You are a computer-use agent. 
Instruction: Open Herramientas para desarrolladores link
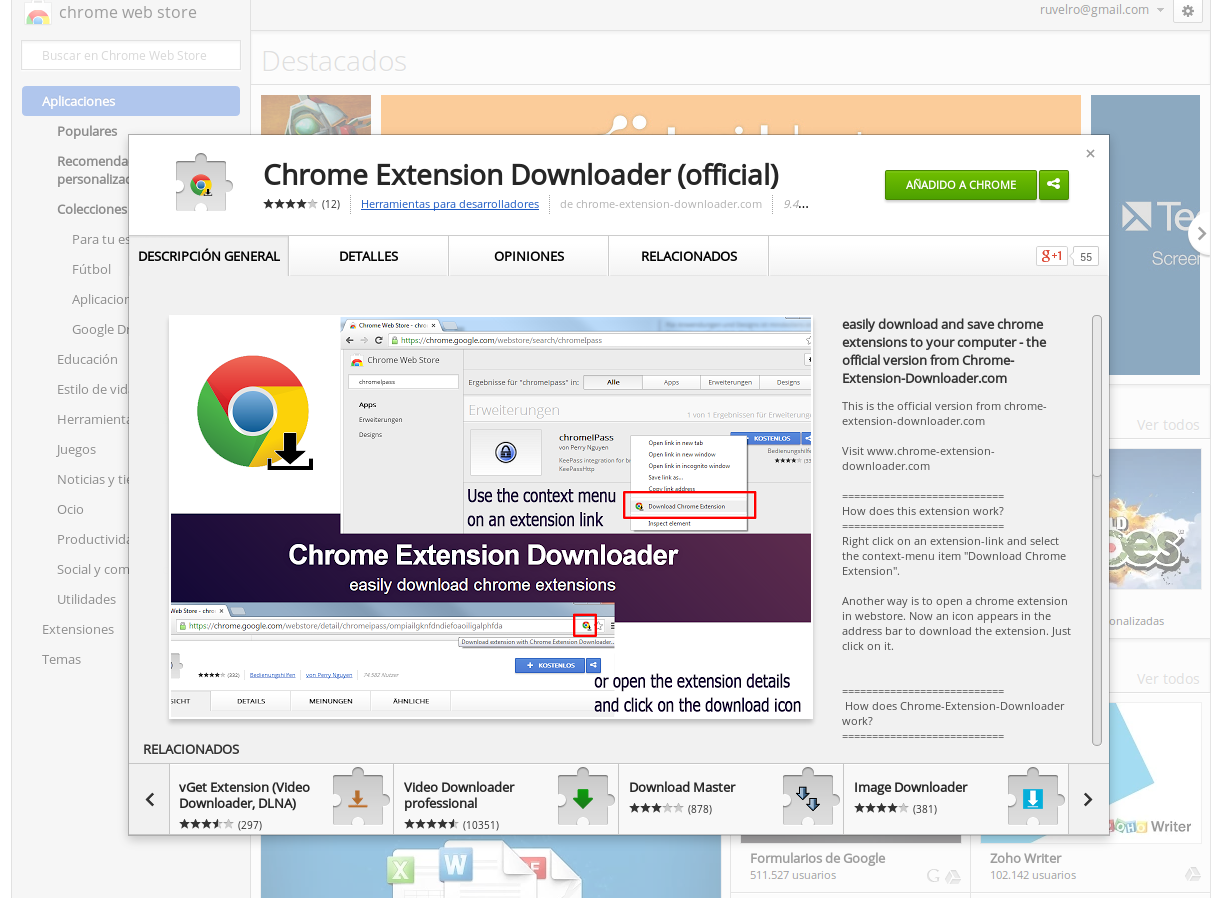(450, 204)
